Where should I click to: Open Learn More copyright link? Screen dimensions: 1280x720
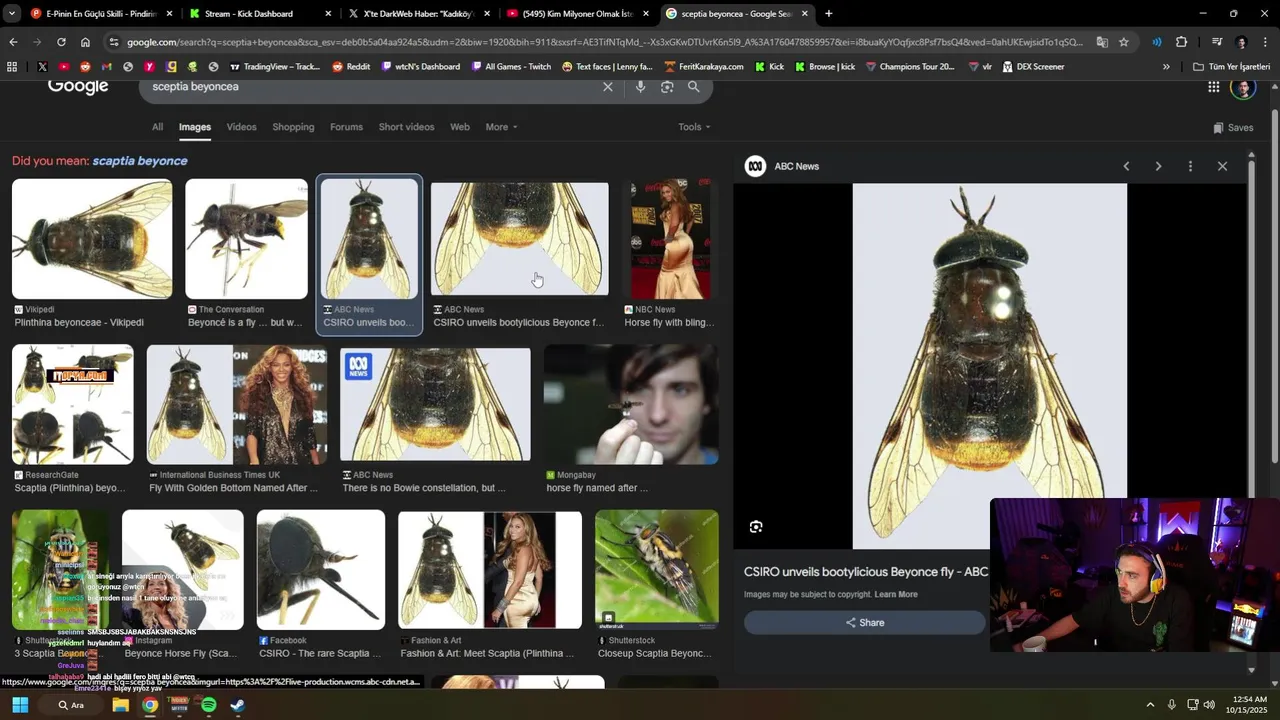(x=895, y=594)
